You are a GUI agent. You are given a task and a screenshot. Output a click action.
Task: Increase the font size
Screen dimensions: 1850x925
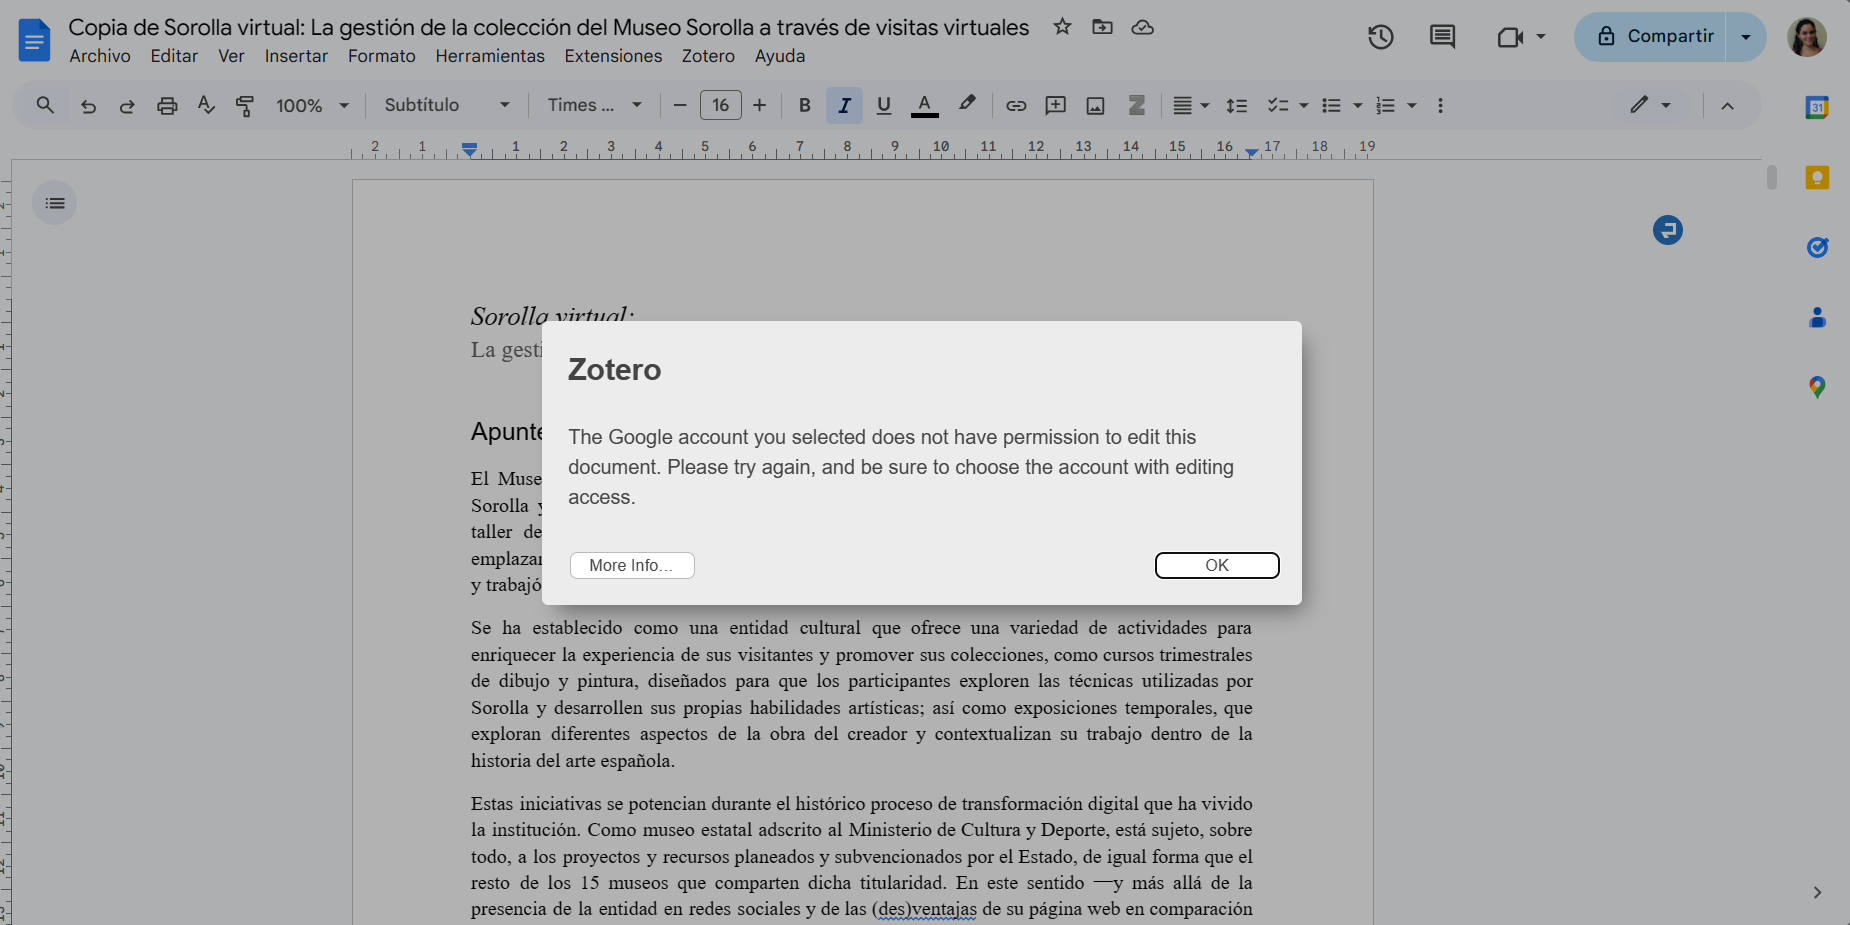point(760,105)
